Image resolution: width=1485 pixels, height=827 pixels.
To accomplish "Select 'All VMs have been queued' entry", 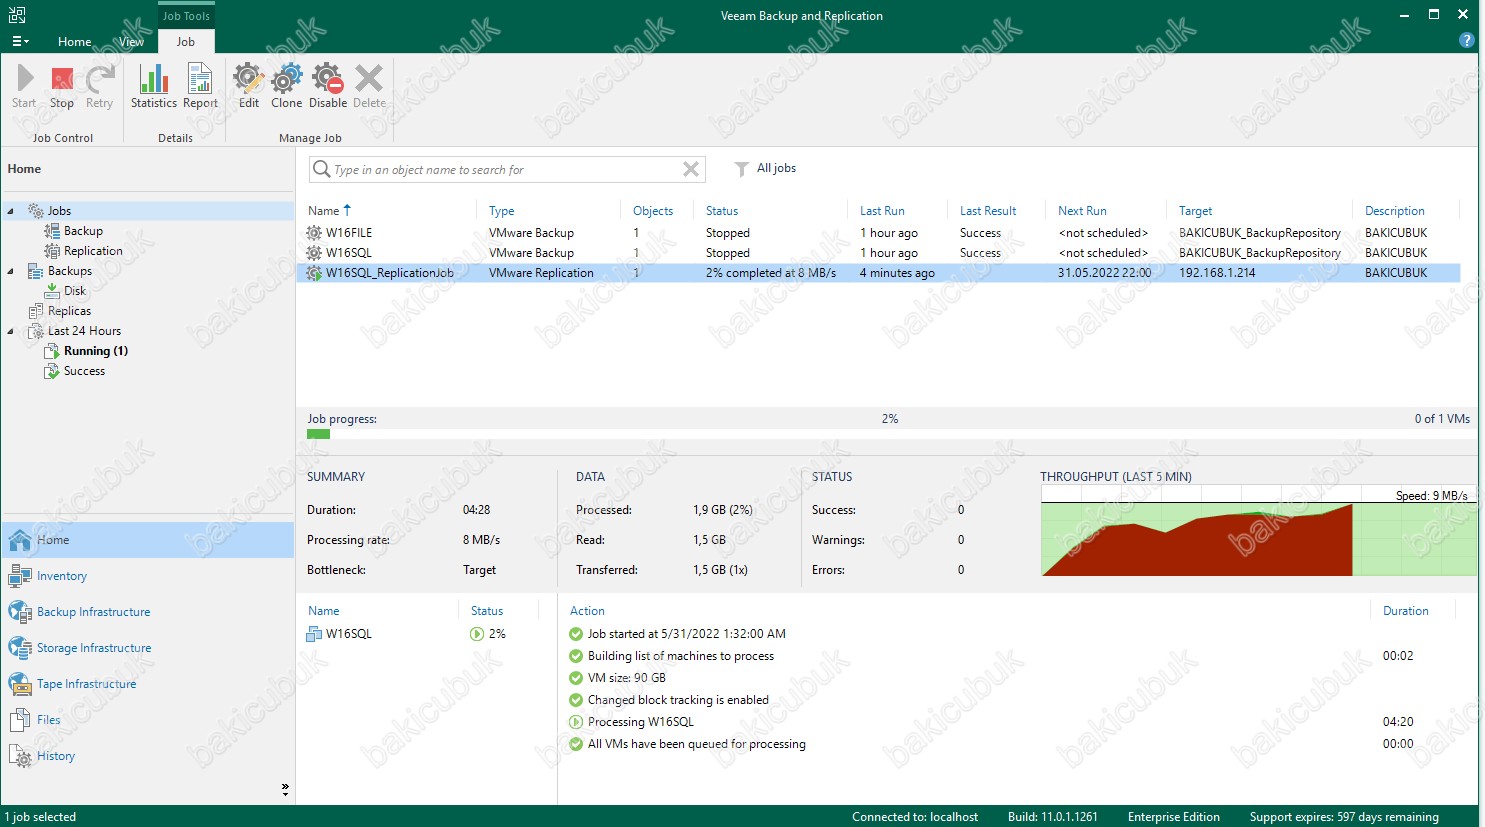I will (x=696, y=744).
